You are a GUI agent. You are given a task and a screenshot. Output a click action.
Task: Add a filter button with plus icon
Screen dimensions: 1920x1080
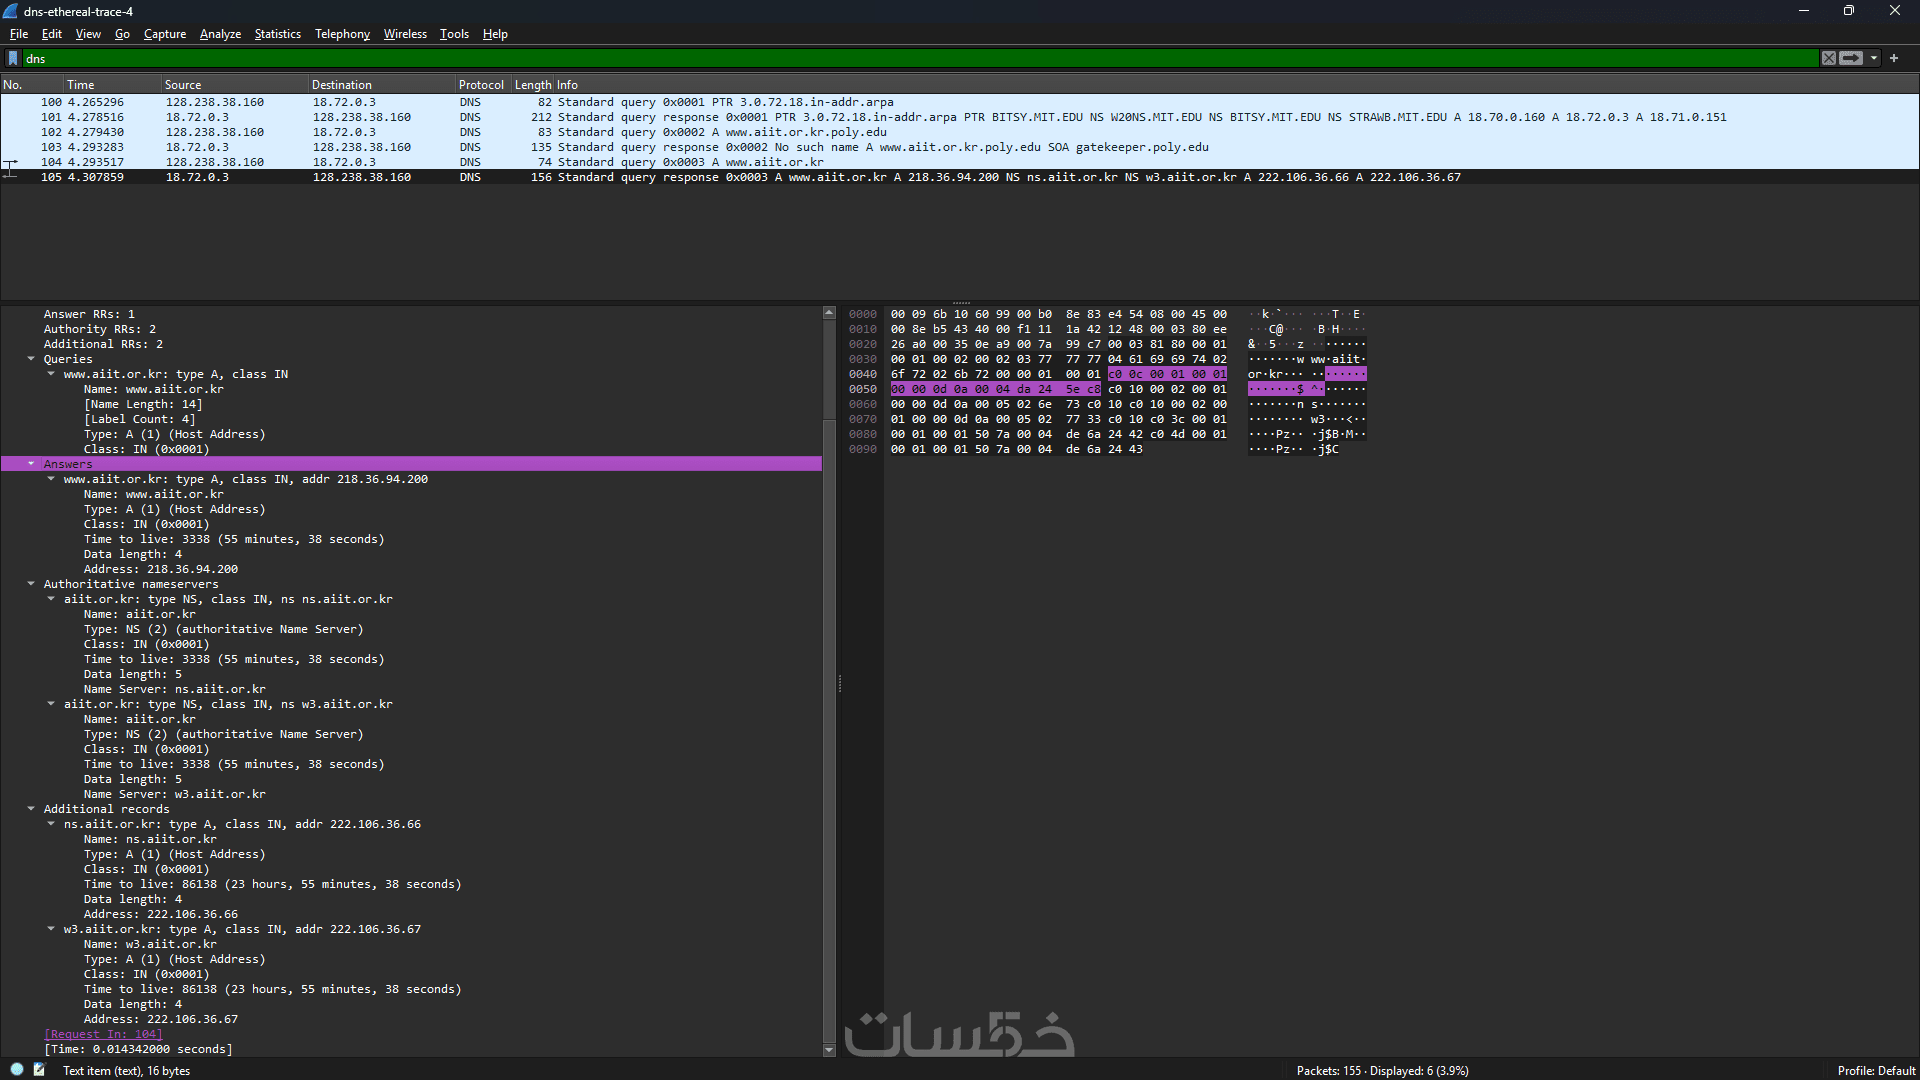(x=1894, y=59)
